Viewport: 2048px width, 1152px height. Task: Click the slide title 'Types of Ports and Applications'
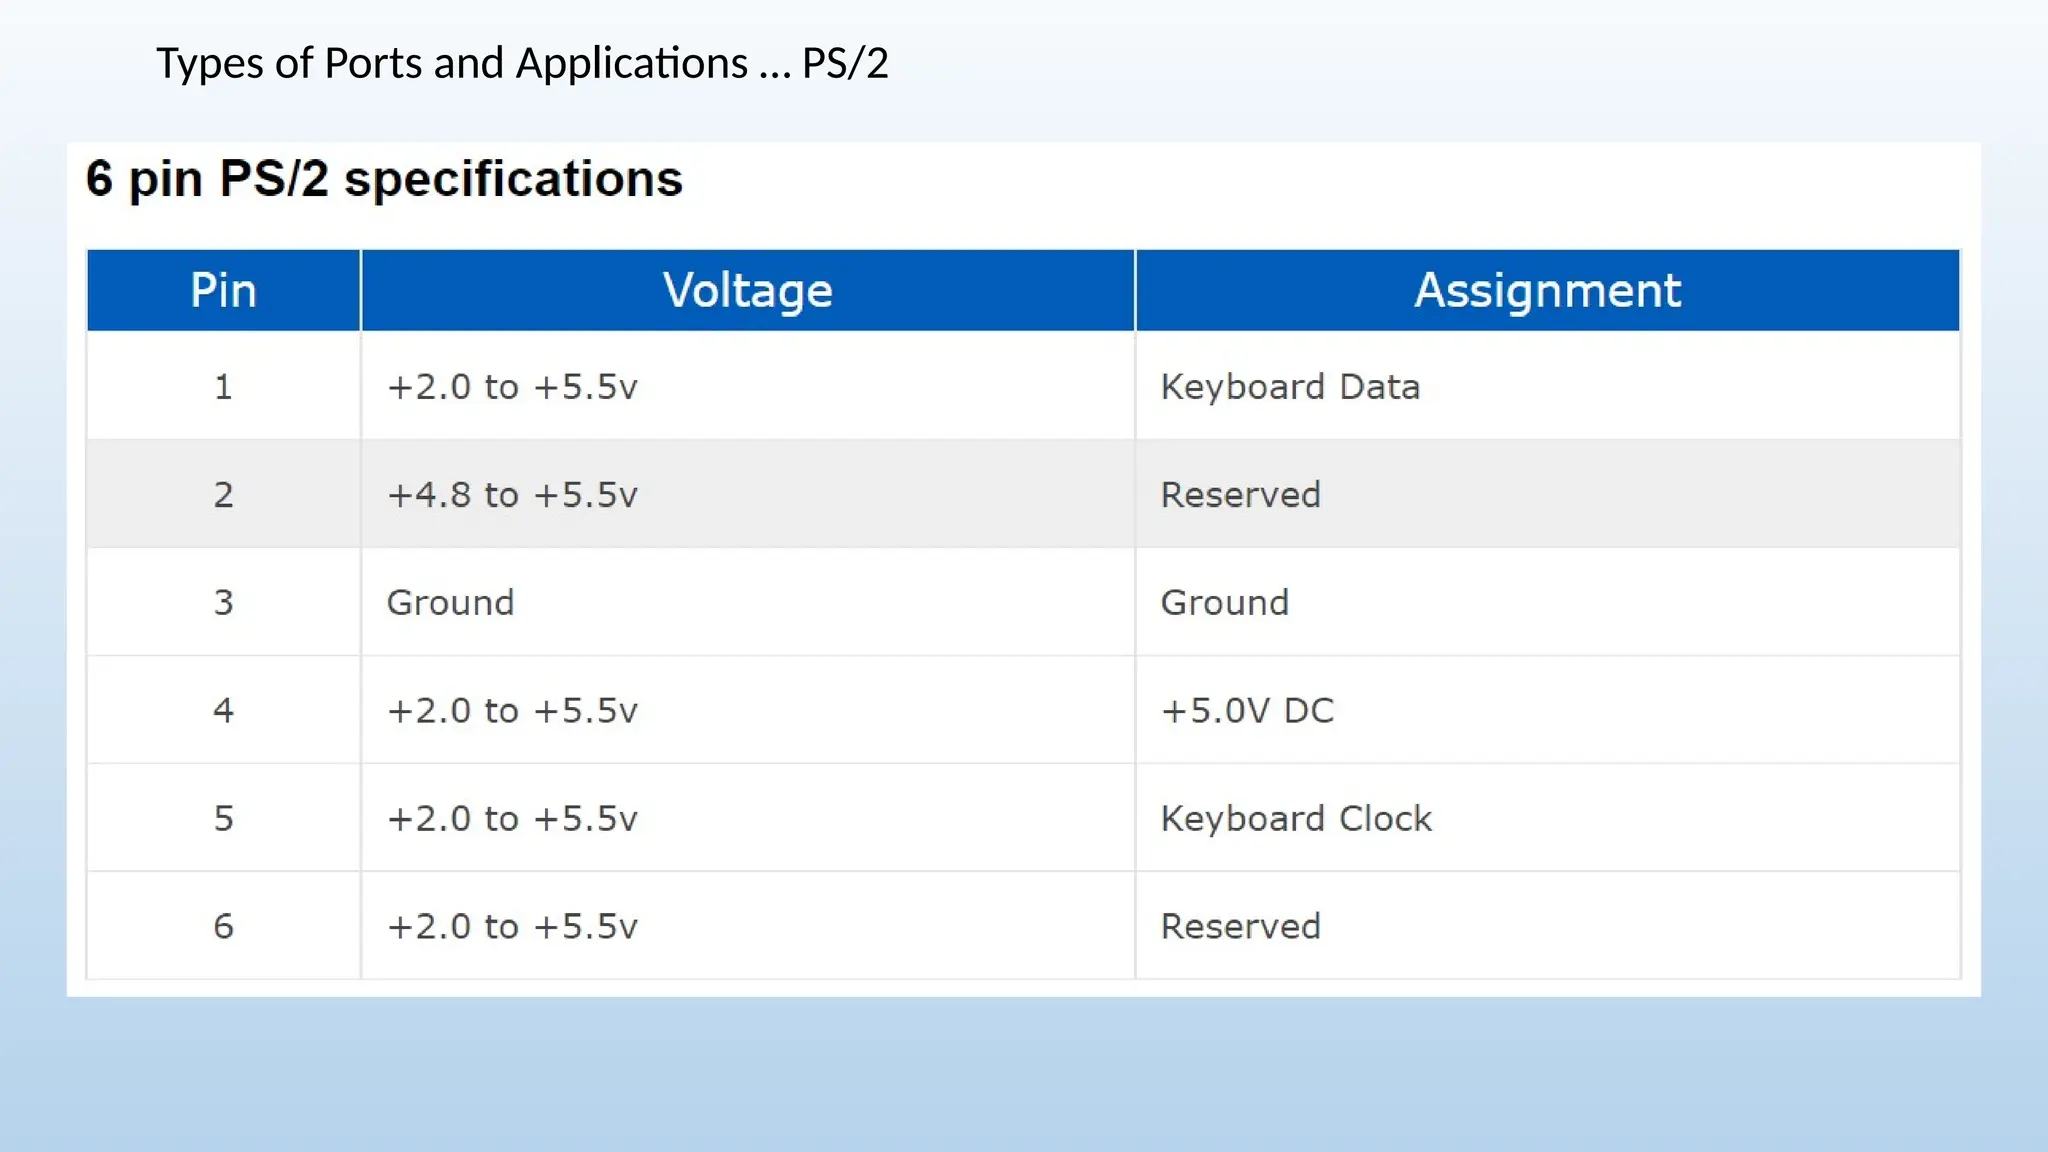[x=521, y=63]
